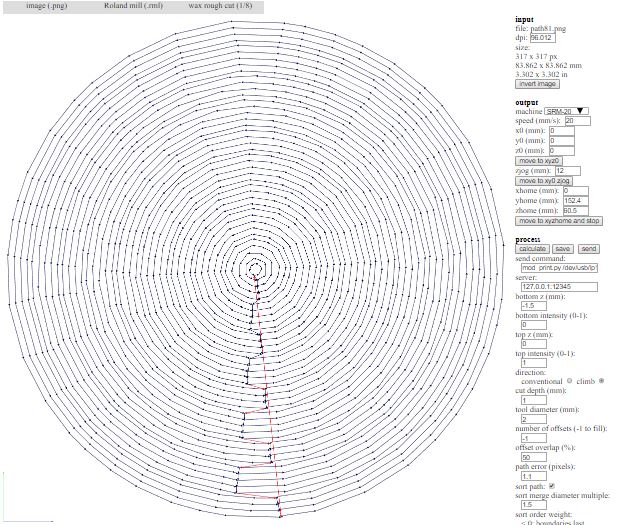Click the path error (pixels) field
Image resolution: width=620 pixels, height=525 pixels.
pos(534,476)
